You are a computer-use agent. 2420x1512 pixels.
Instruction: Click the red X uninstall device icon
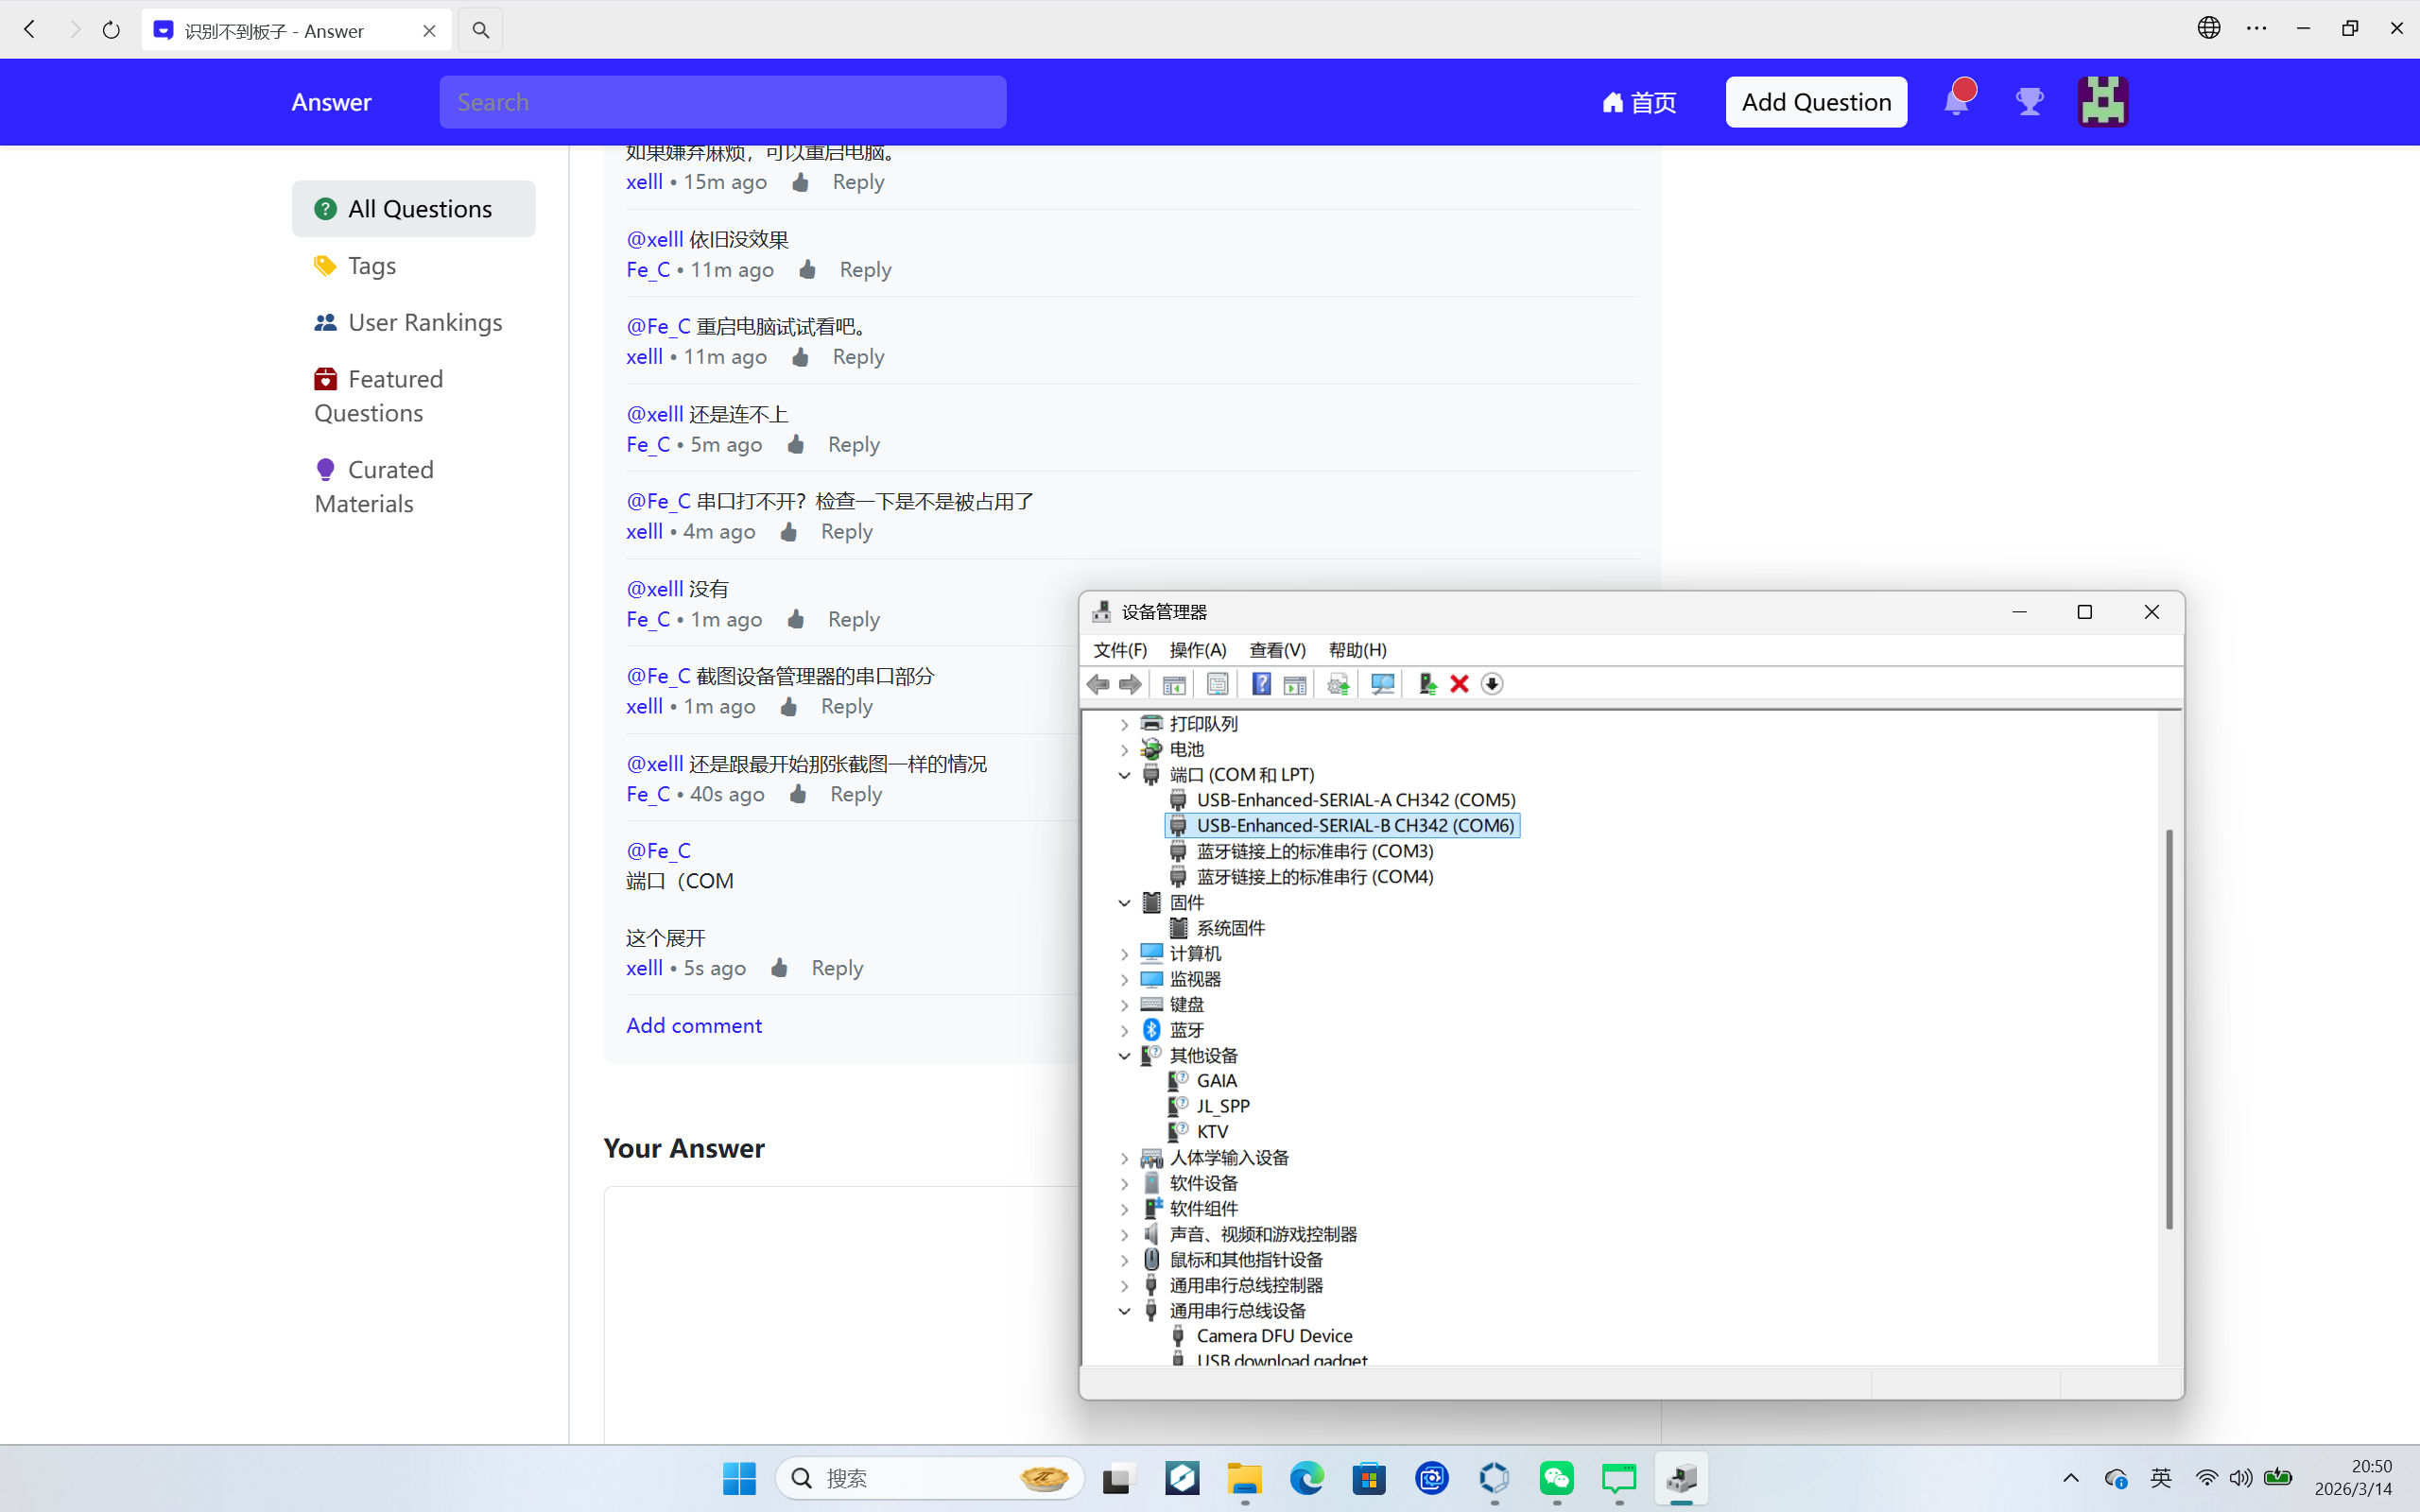pos(1459,684)
